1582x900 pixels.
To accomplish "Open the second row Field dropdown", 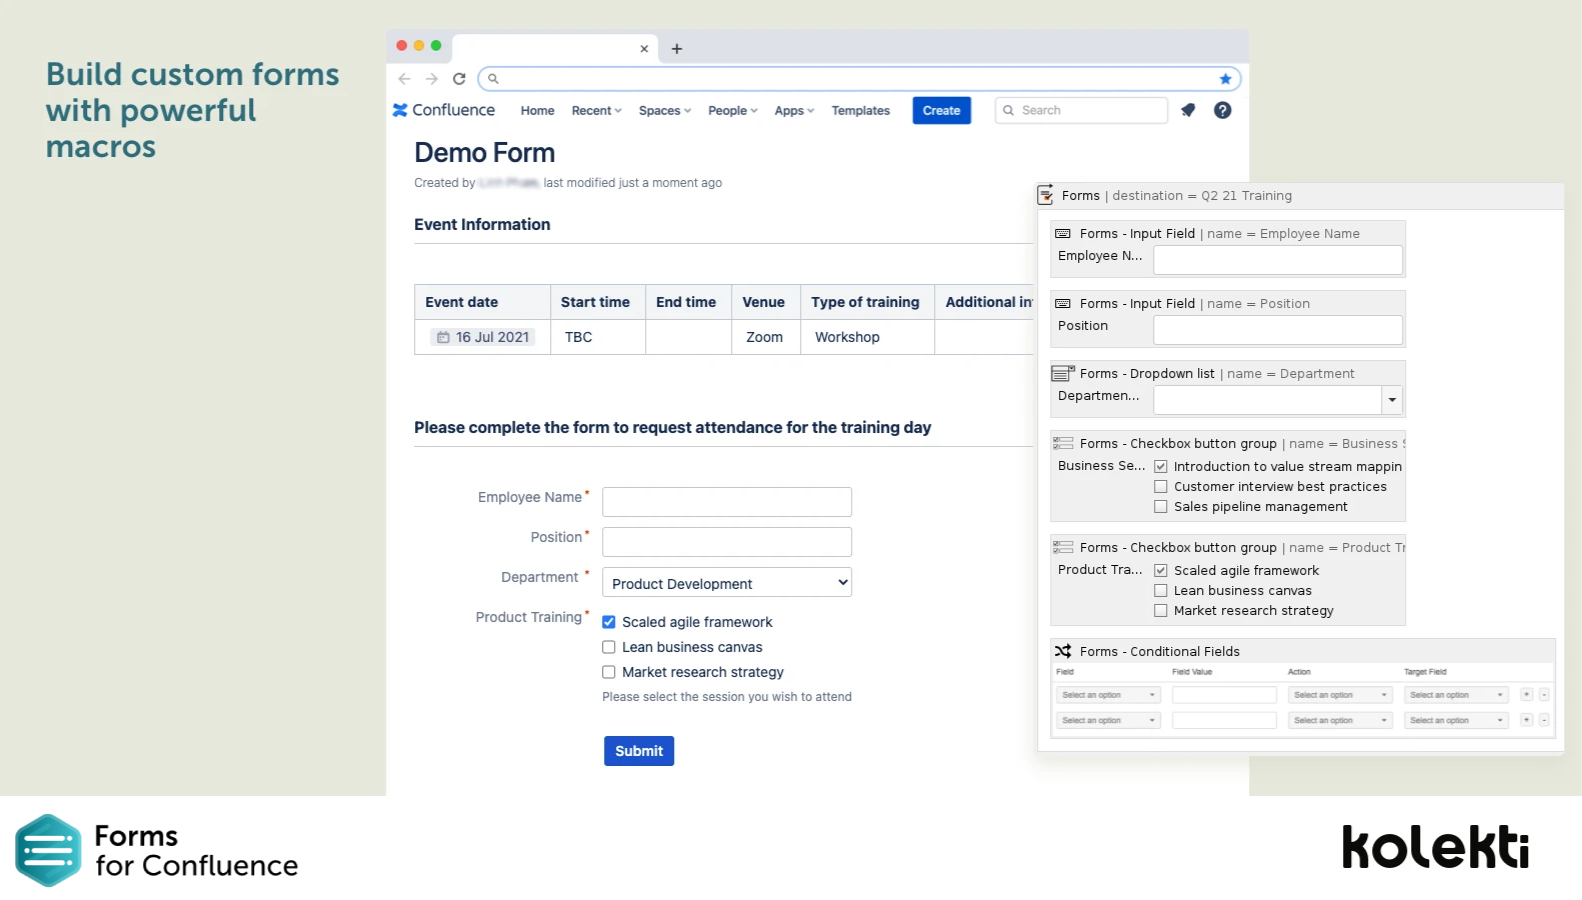I will tap(1108, 720).
